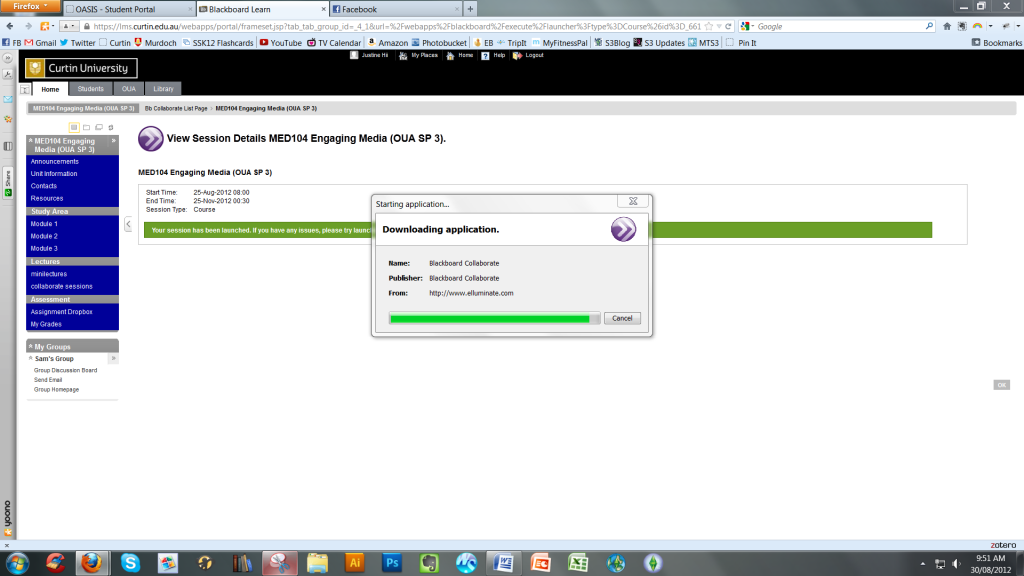
Task: Open Skype from the Windows taskbar
Action: click(130, 562)
